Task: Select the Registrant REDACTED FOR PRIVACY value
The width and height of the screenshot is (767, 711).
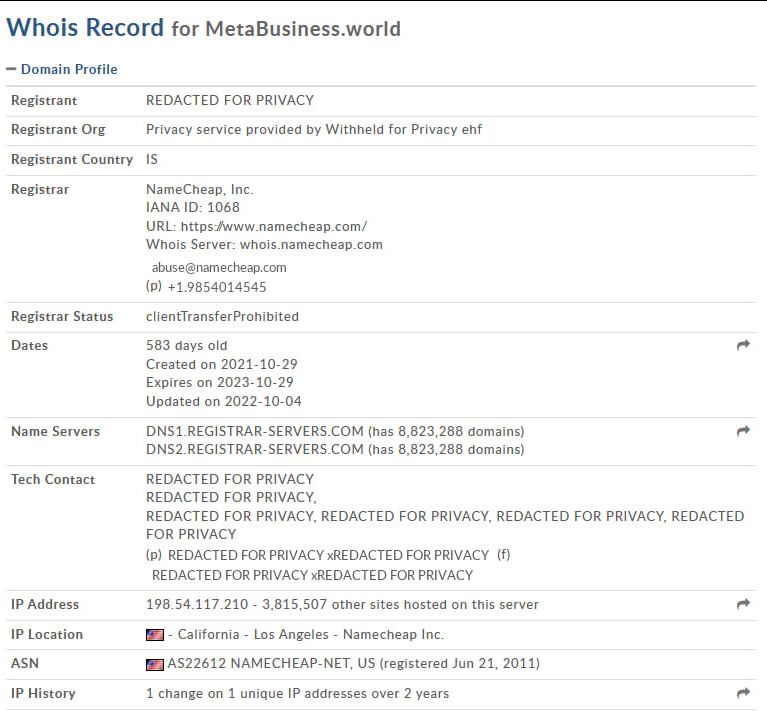Action: (x=230, y=100)
